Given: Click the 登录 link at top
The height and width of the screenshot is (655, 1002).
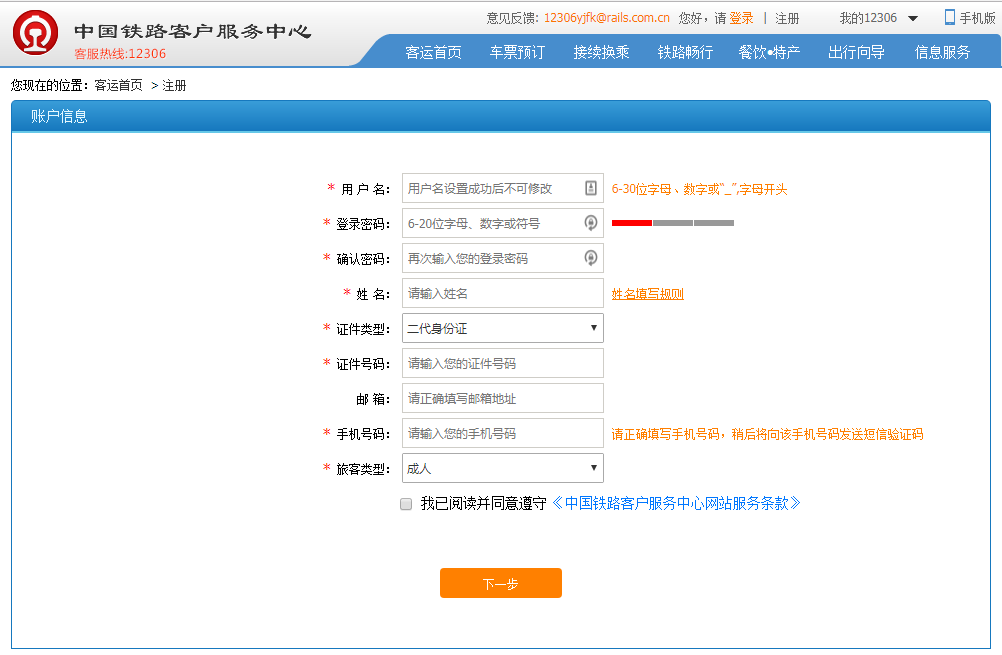Looking at the screenshot, I should pos(741,18).
